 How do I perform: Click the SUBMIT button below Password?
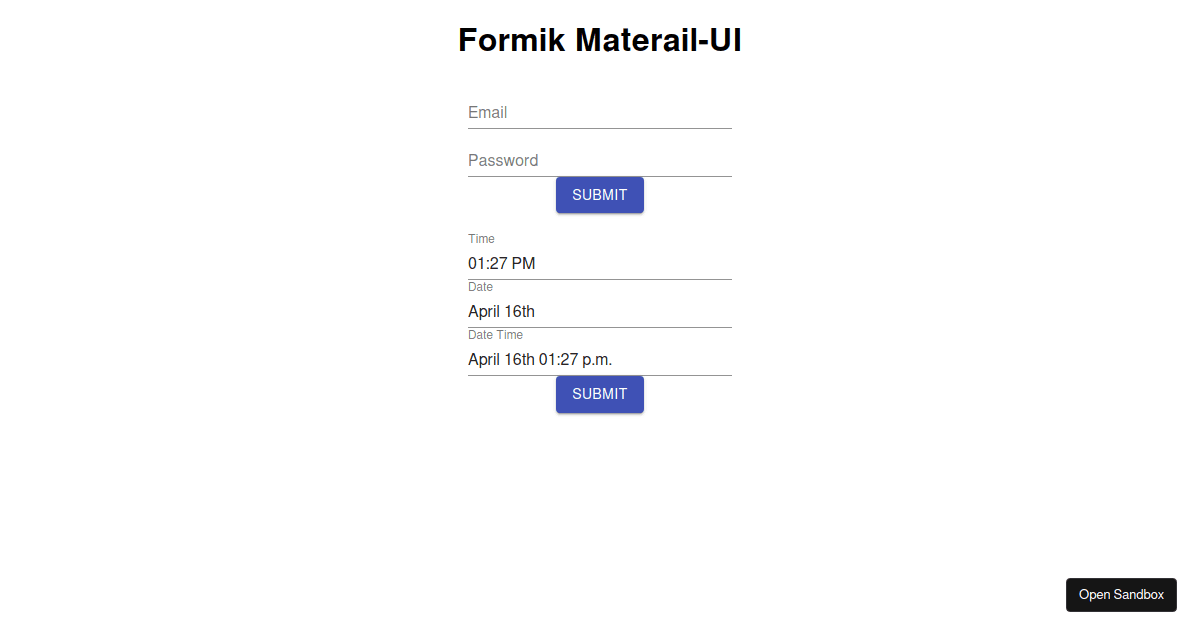[x=600, y=195]
